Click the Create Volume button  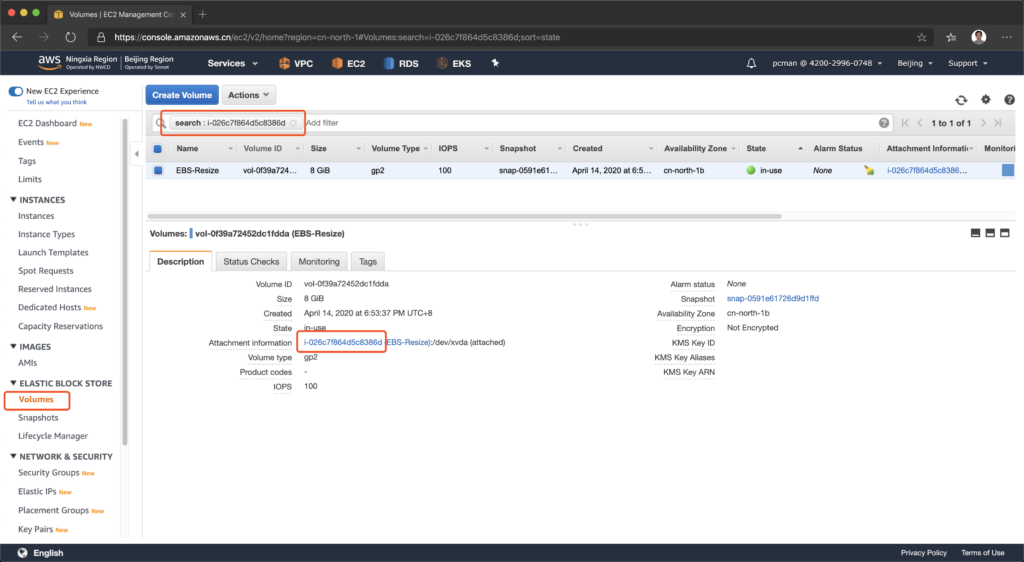[181, 95]
